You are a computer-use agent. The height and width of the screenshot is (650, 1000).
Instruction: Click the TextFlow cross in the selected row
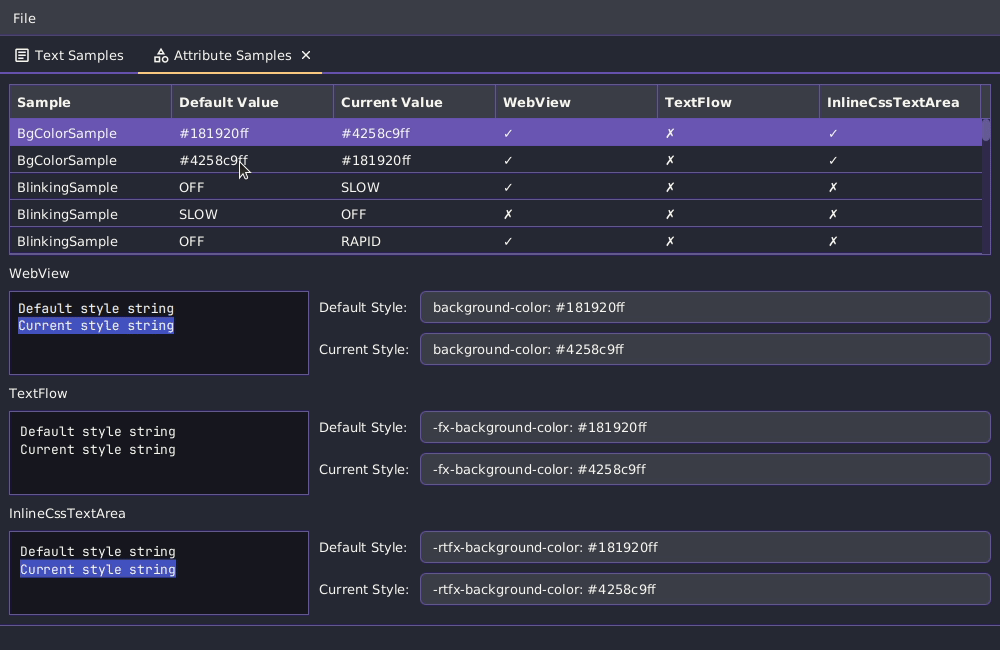(x=670, y=133)
